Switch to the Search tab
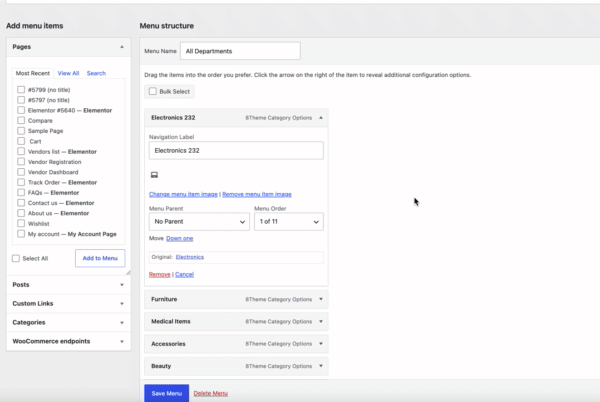 pyautogui.click(x=96, y=73)
